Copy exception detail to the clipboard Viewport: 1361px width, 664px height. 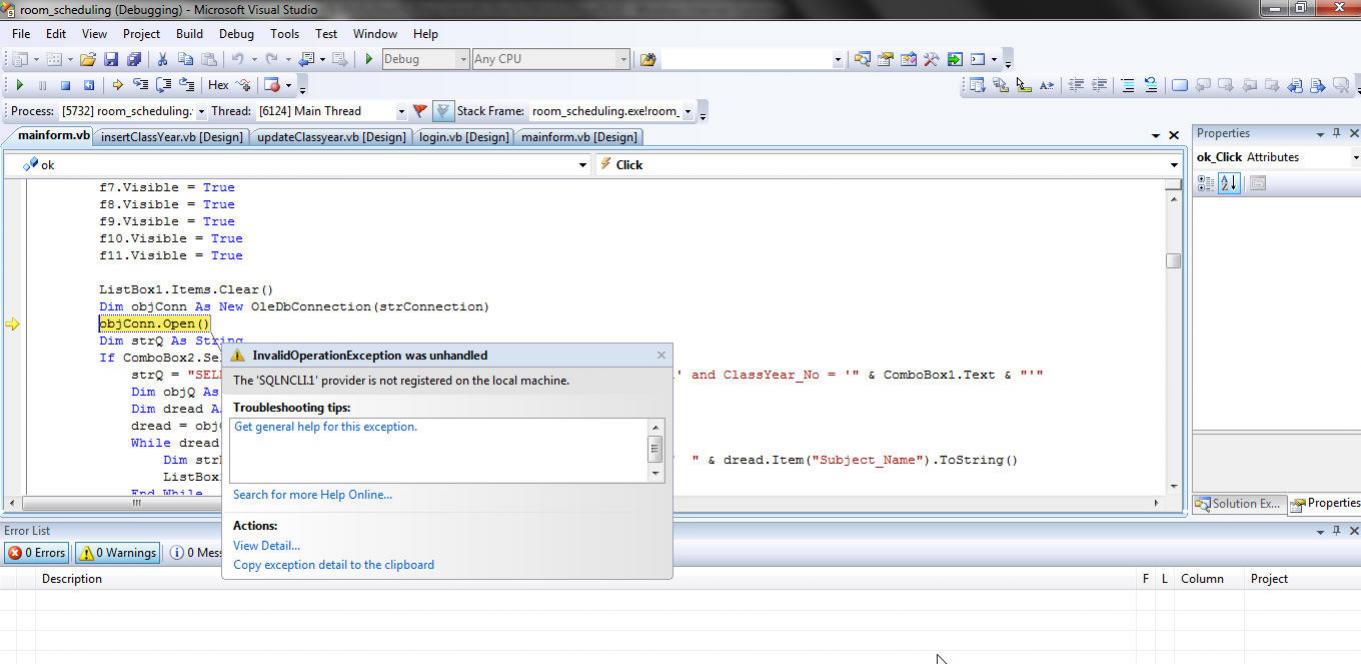coord(333,564)
